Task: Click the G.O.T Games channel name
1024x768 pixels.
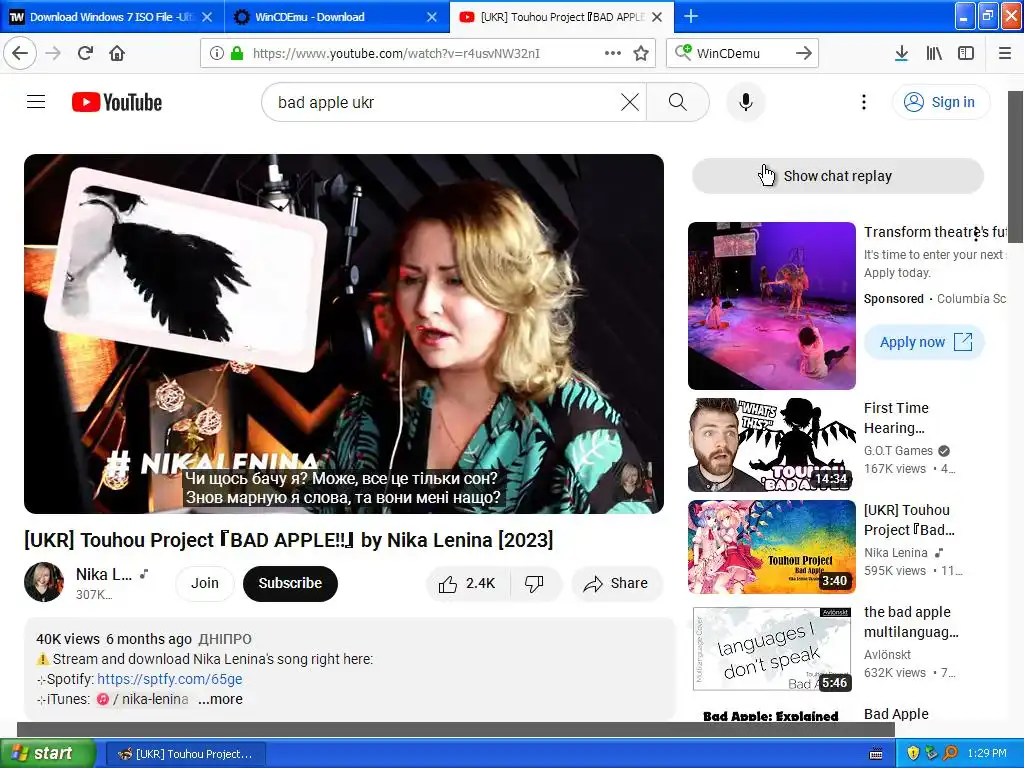Action: [899, 451]
